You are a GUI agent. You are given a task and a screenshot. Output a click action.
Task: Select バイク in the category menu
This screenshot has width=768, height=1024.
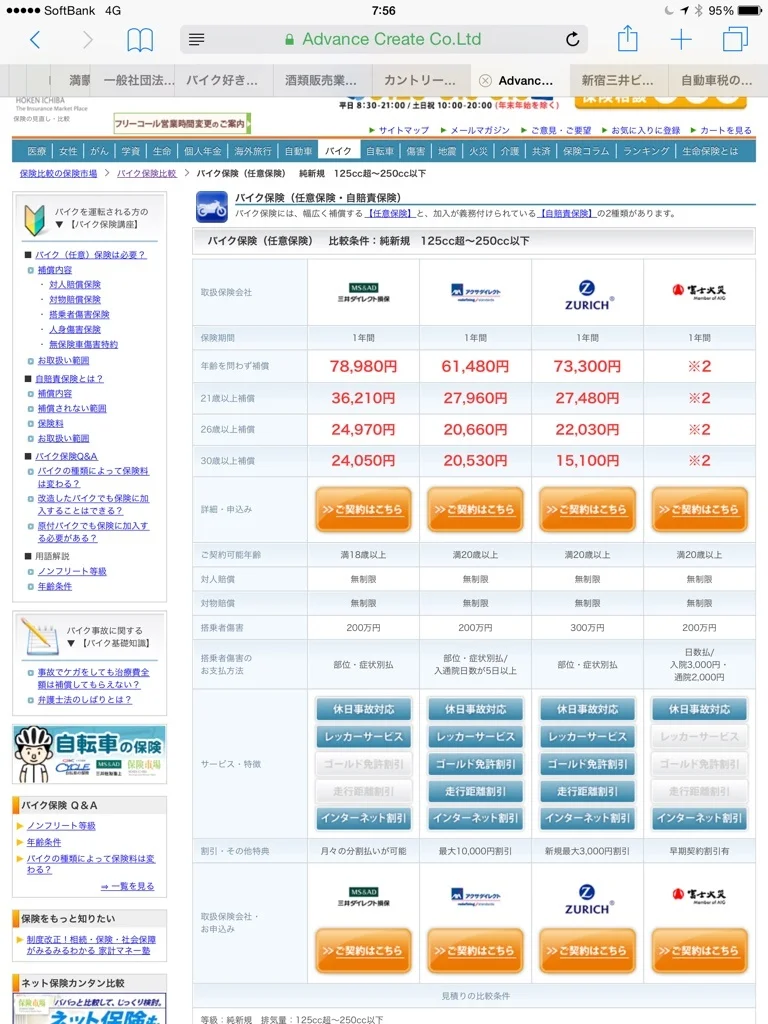pos(338,151)
